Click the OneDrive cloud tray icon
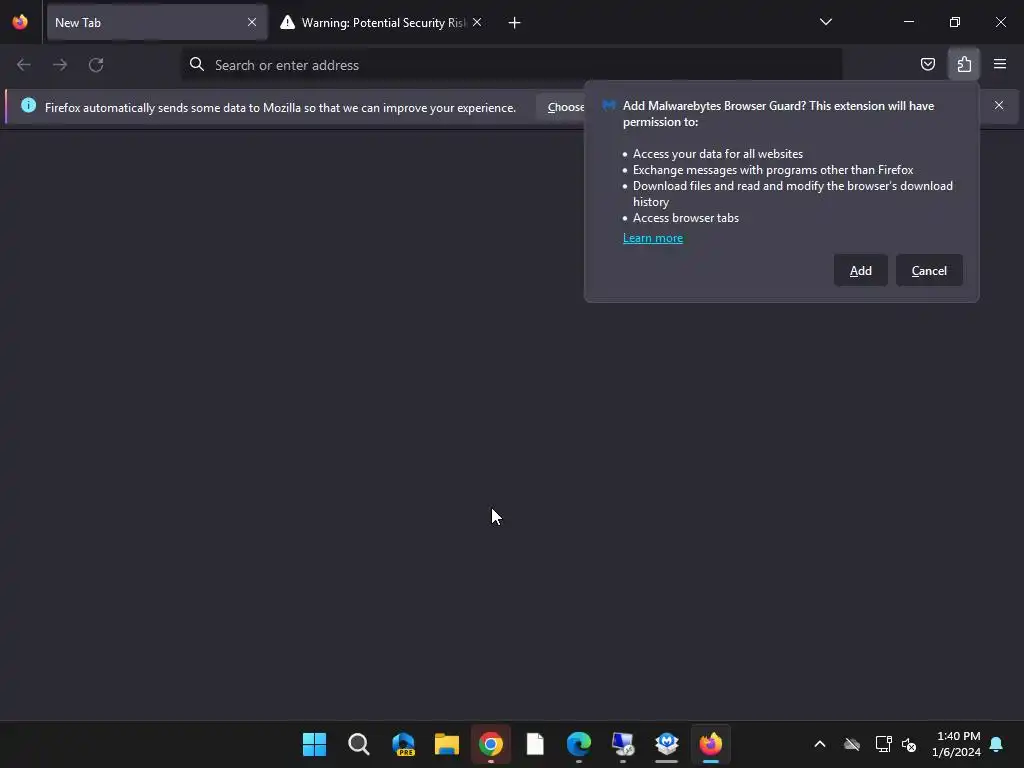Image resolution: width=1024 pixels, height=768 pixels. (x=852, y=744)
